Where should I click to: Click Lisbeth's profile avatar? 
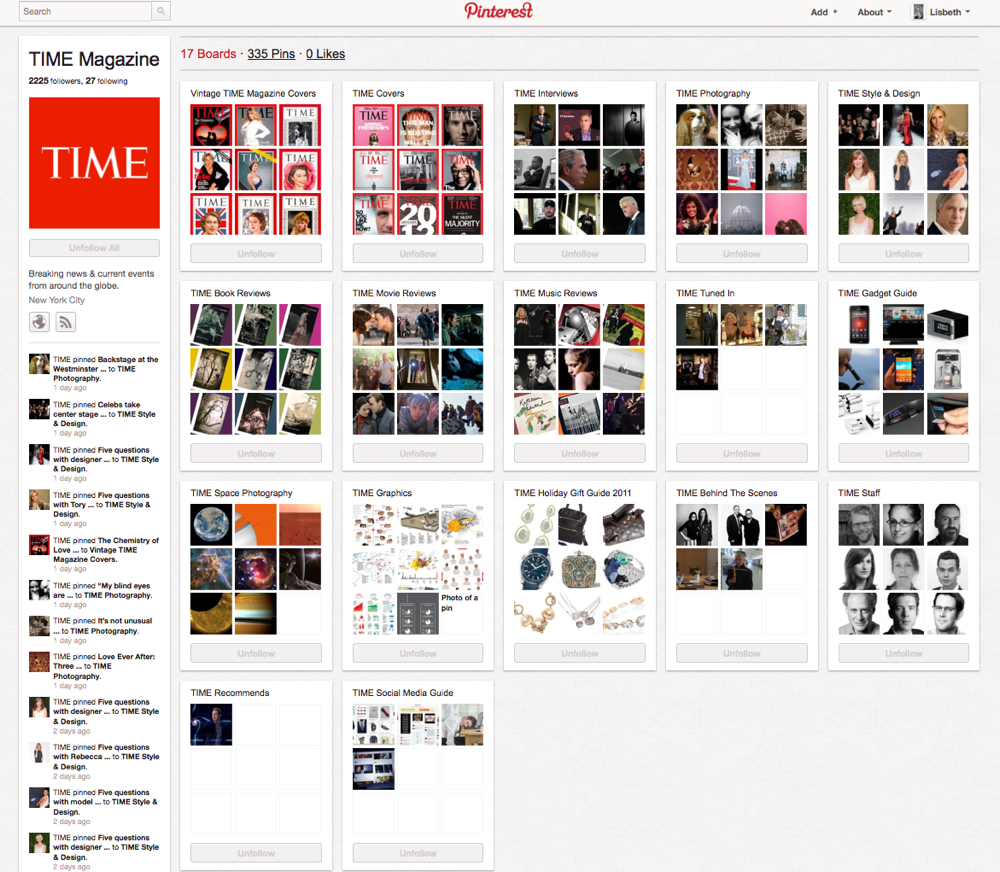(x=918, y=11)
